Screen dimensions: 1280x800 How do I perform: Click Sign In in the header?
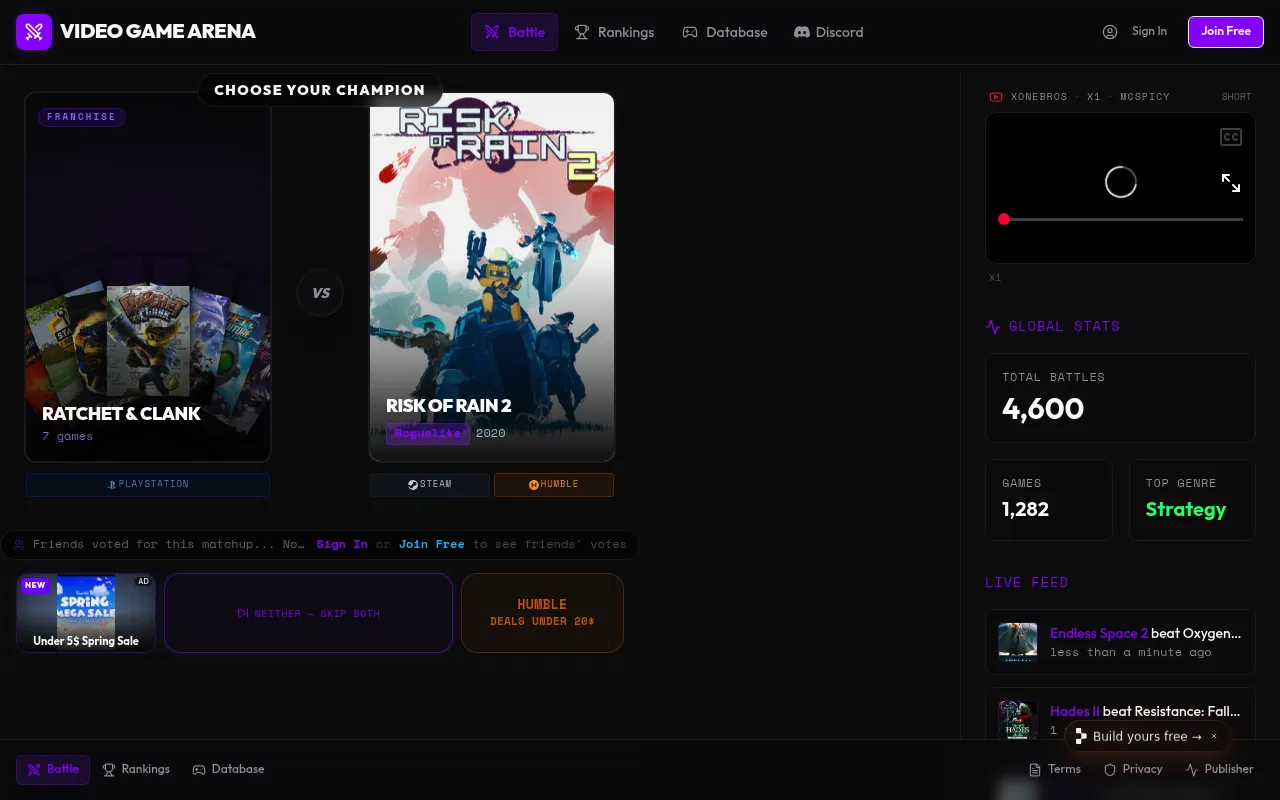(x=1149, y=31)
